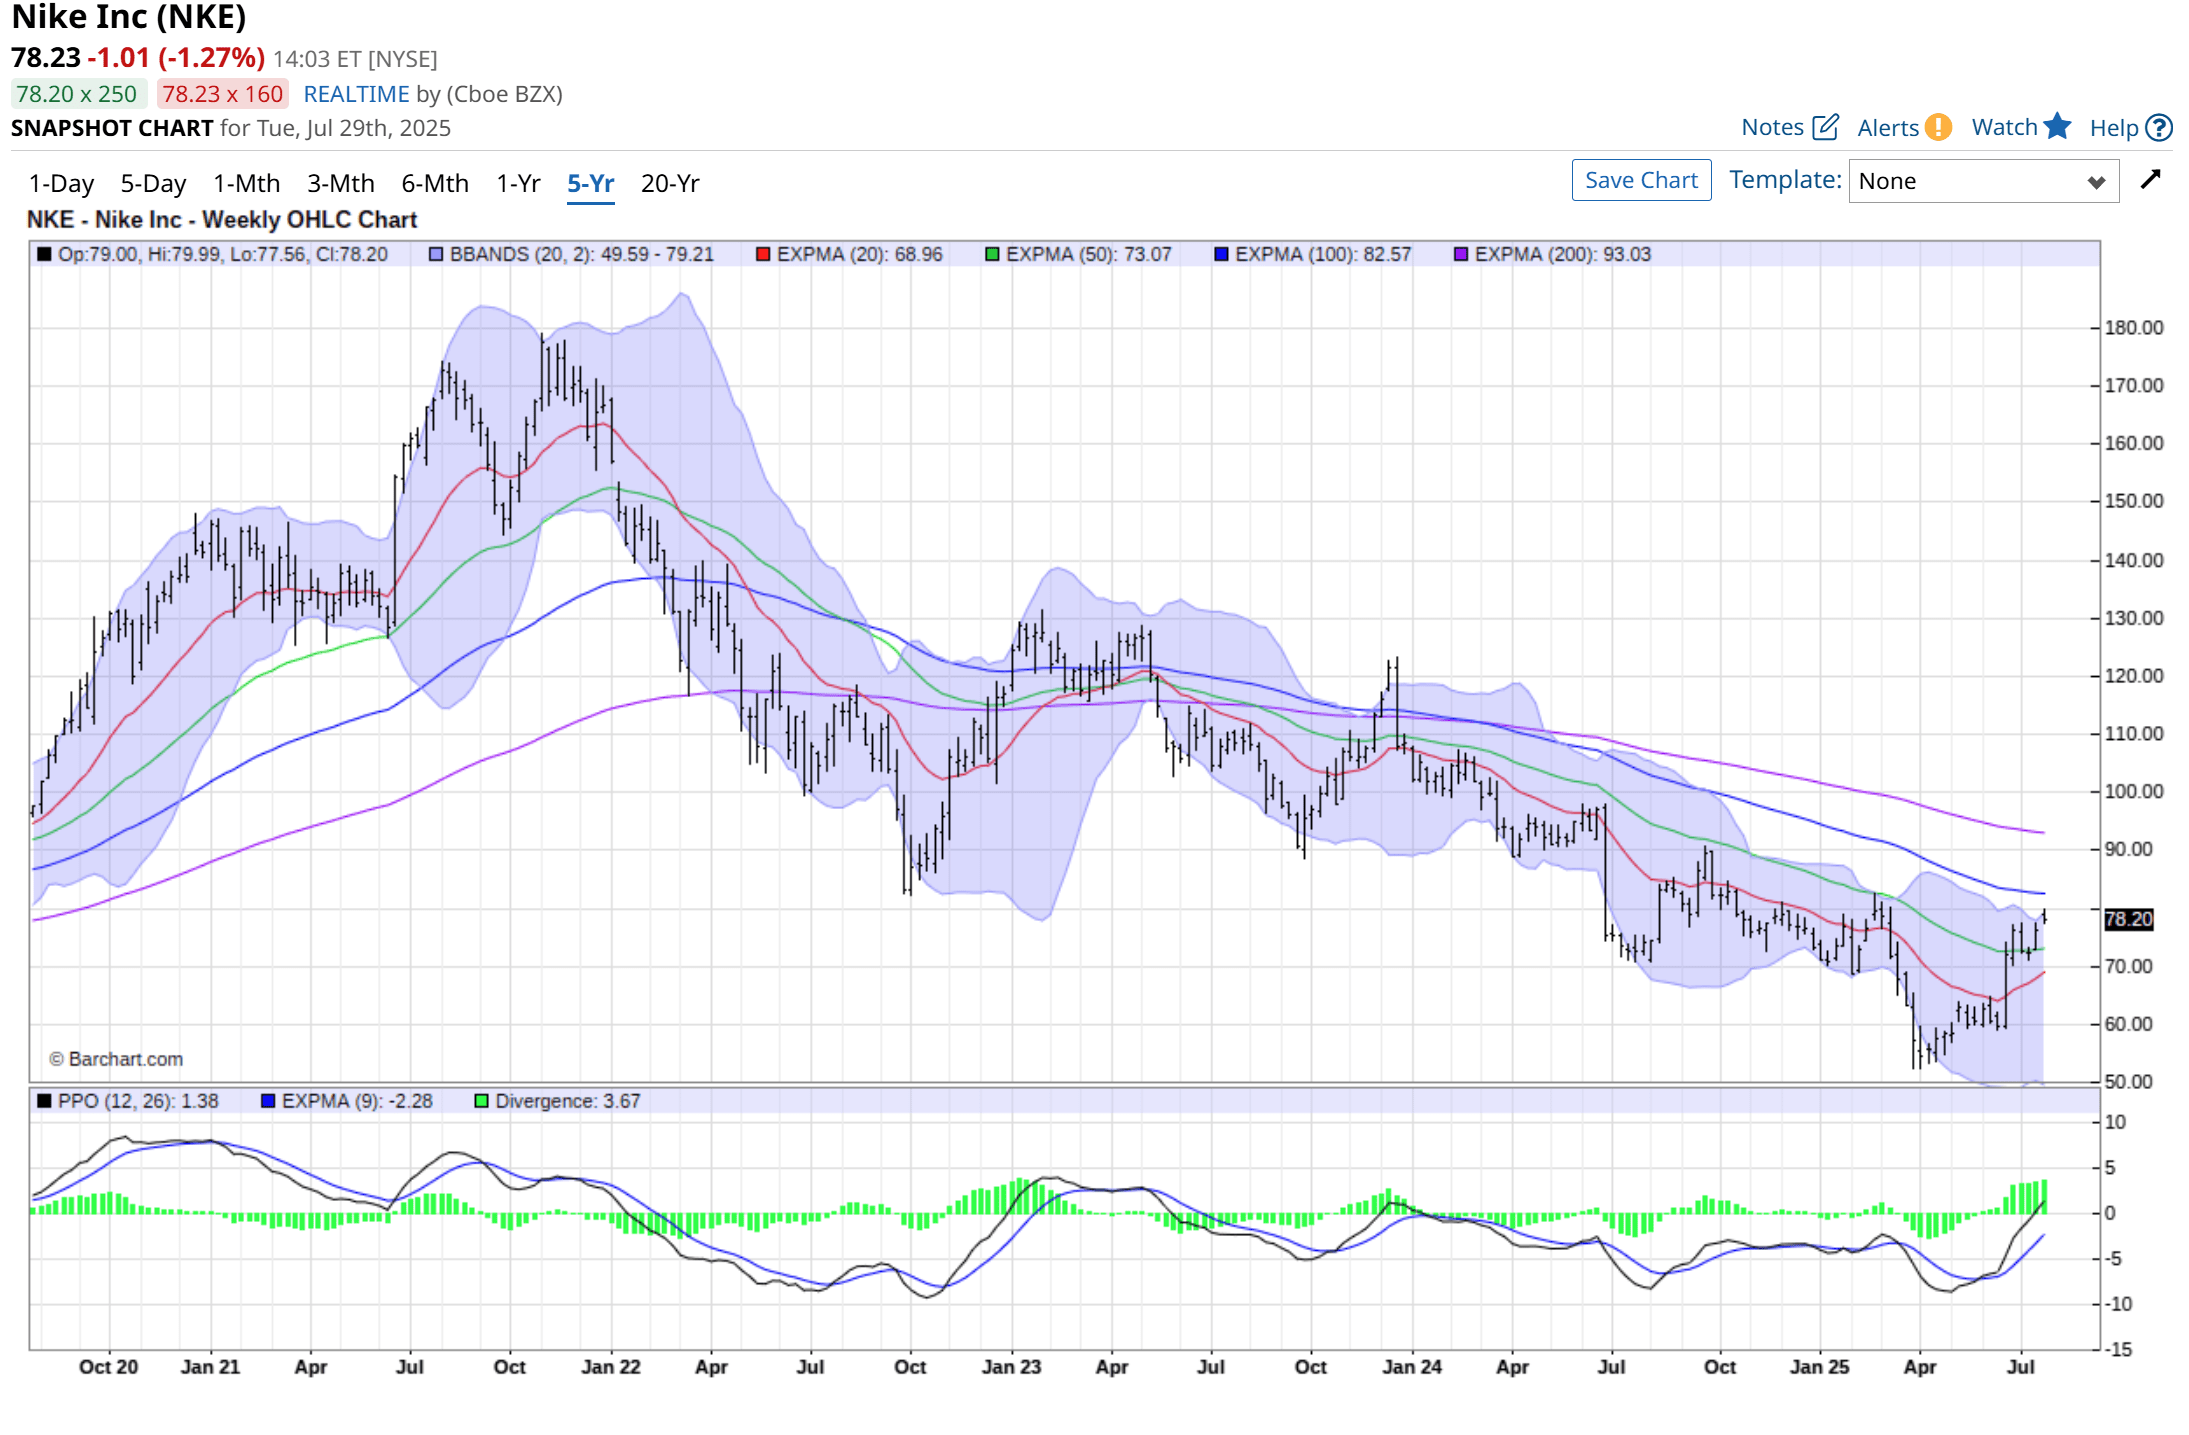
Task: Expand chart with diagonal arrow icon
Action: tap(2150, 180)
